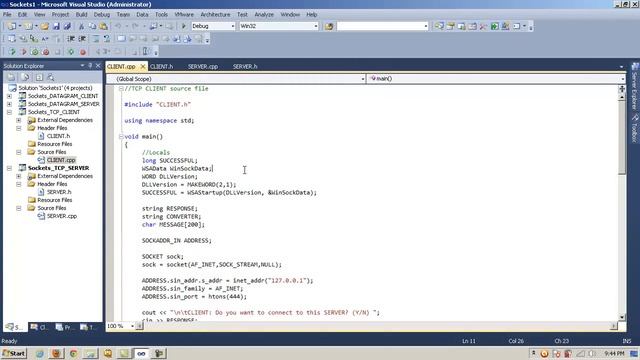640x360 pixels.
Task: Open the Debug menu
Action: (102, 14)
